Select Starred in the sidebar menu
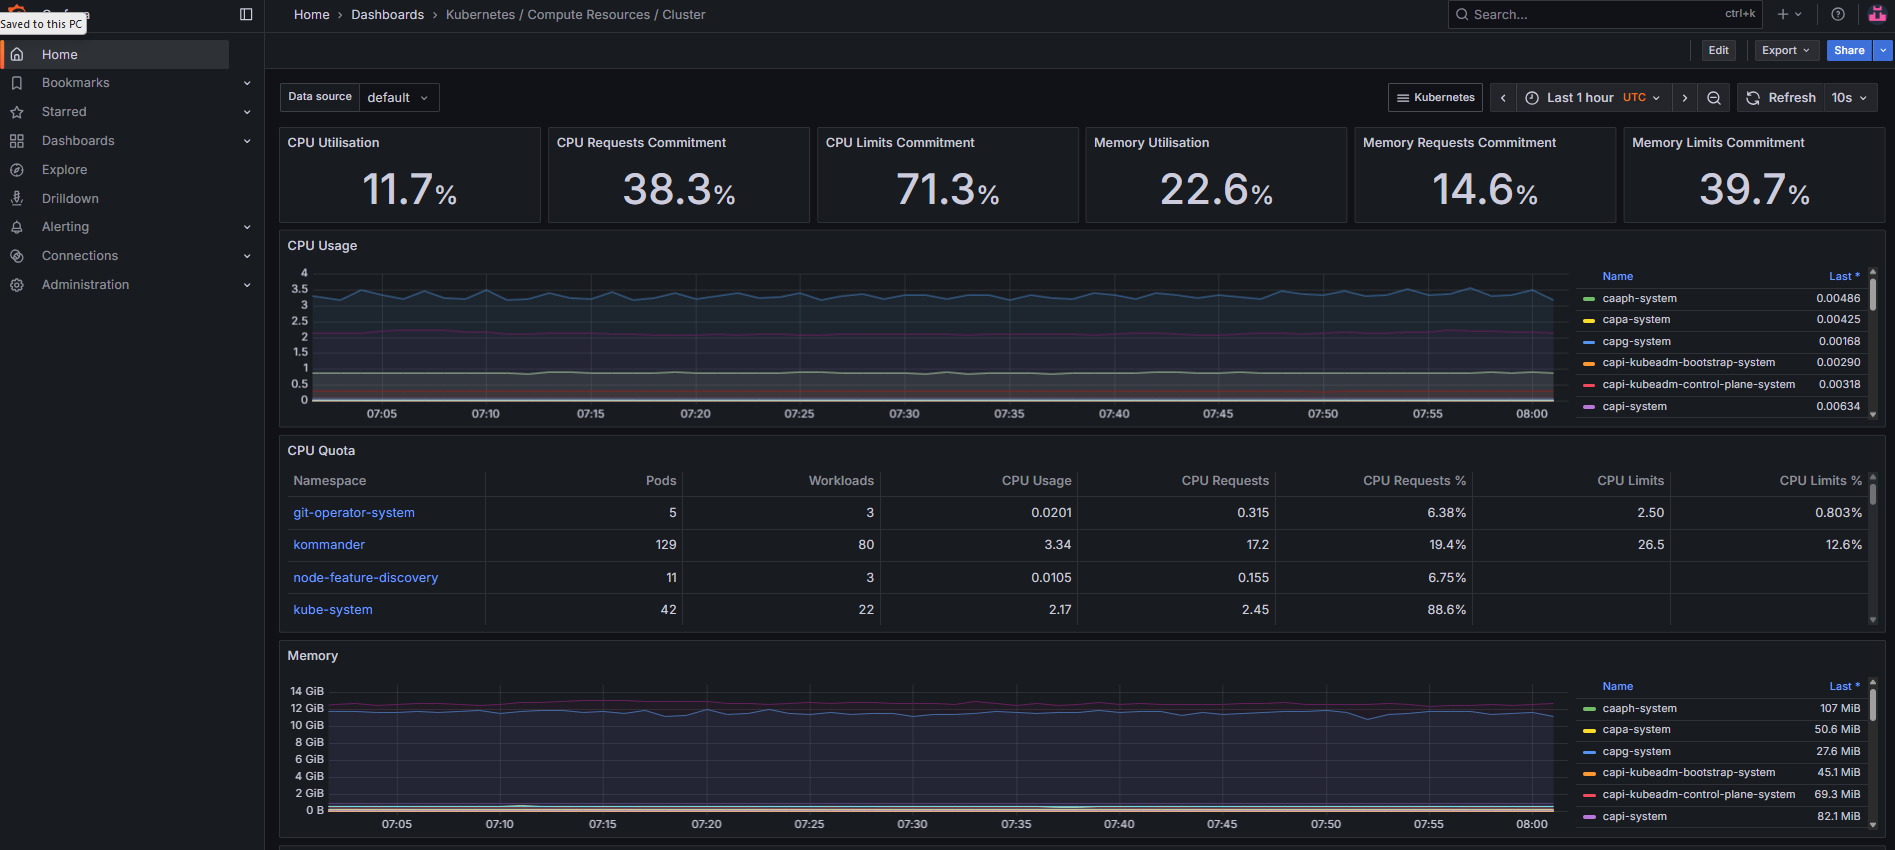This screenshot has height=850, width=1895. click(x=64, y=112)
